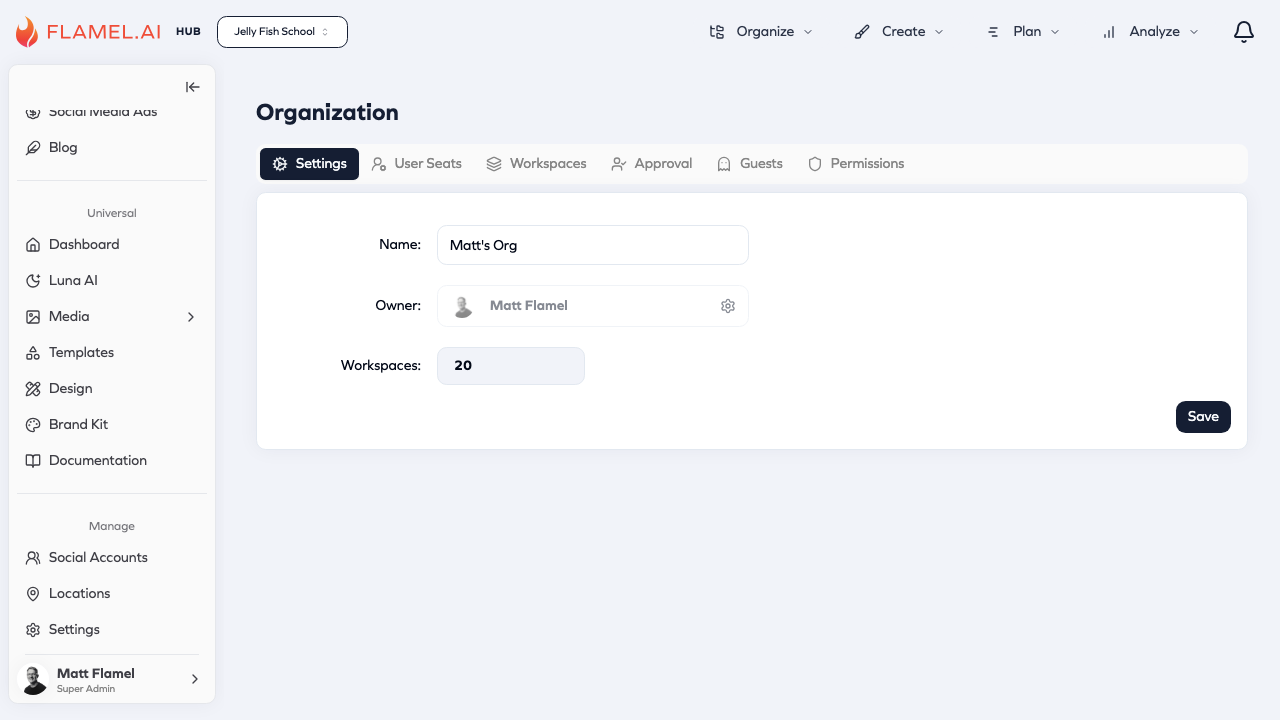Click the Owner field showing Matt Flamel

click(593, 306)
